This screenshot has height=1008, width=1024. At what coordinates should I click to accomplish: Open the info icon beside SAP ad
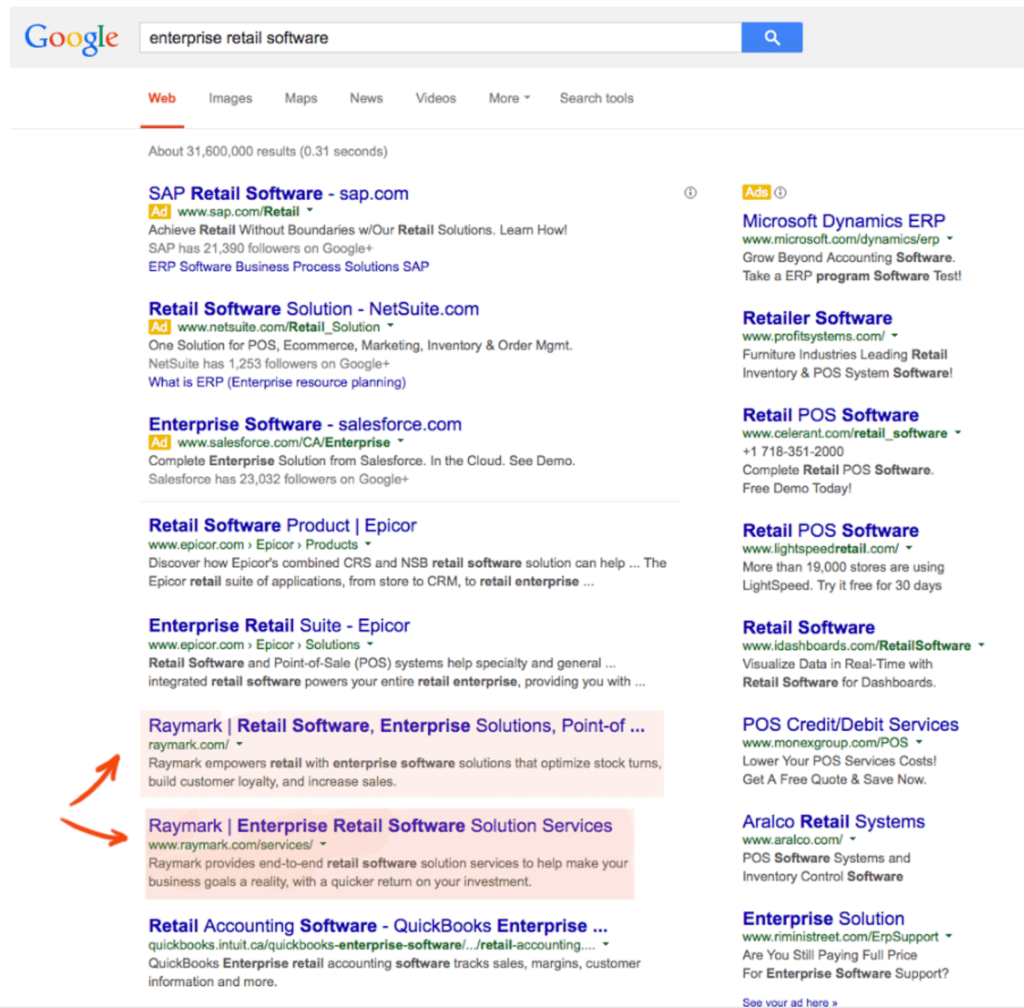point(690,193)
